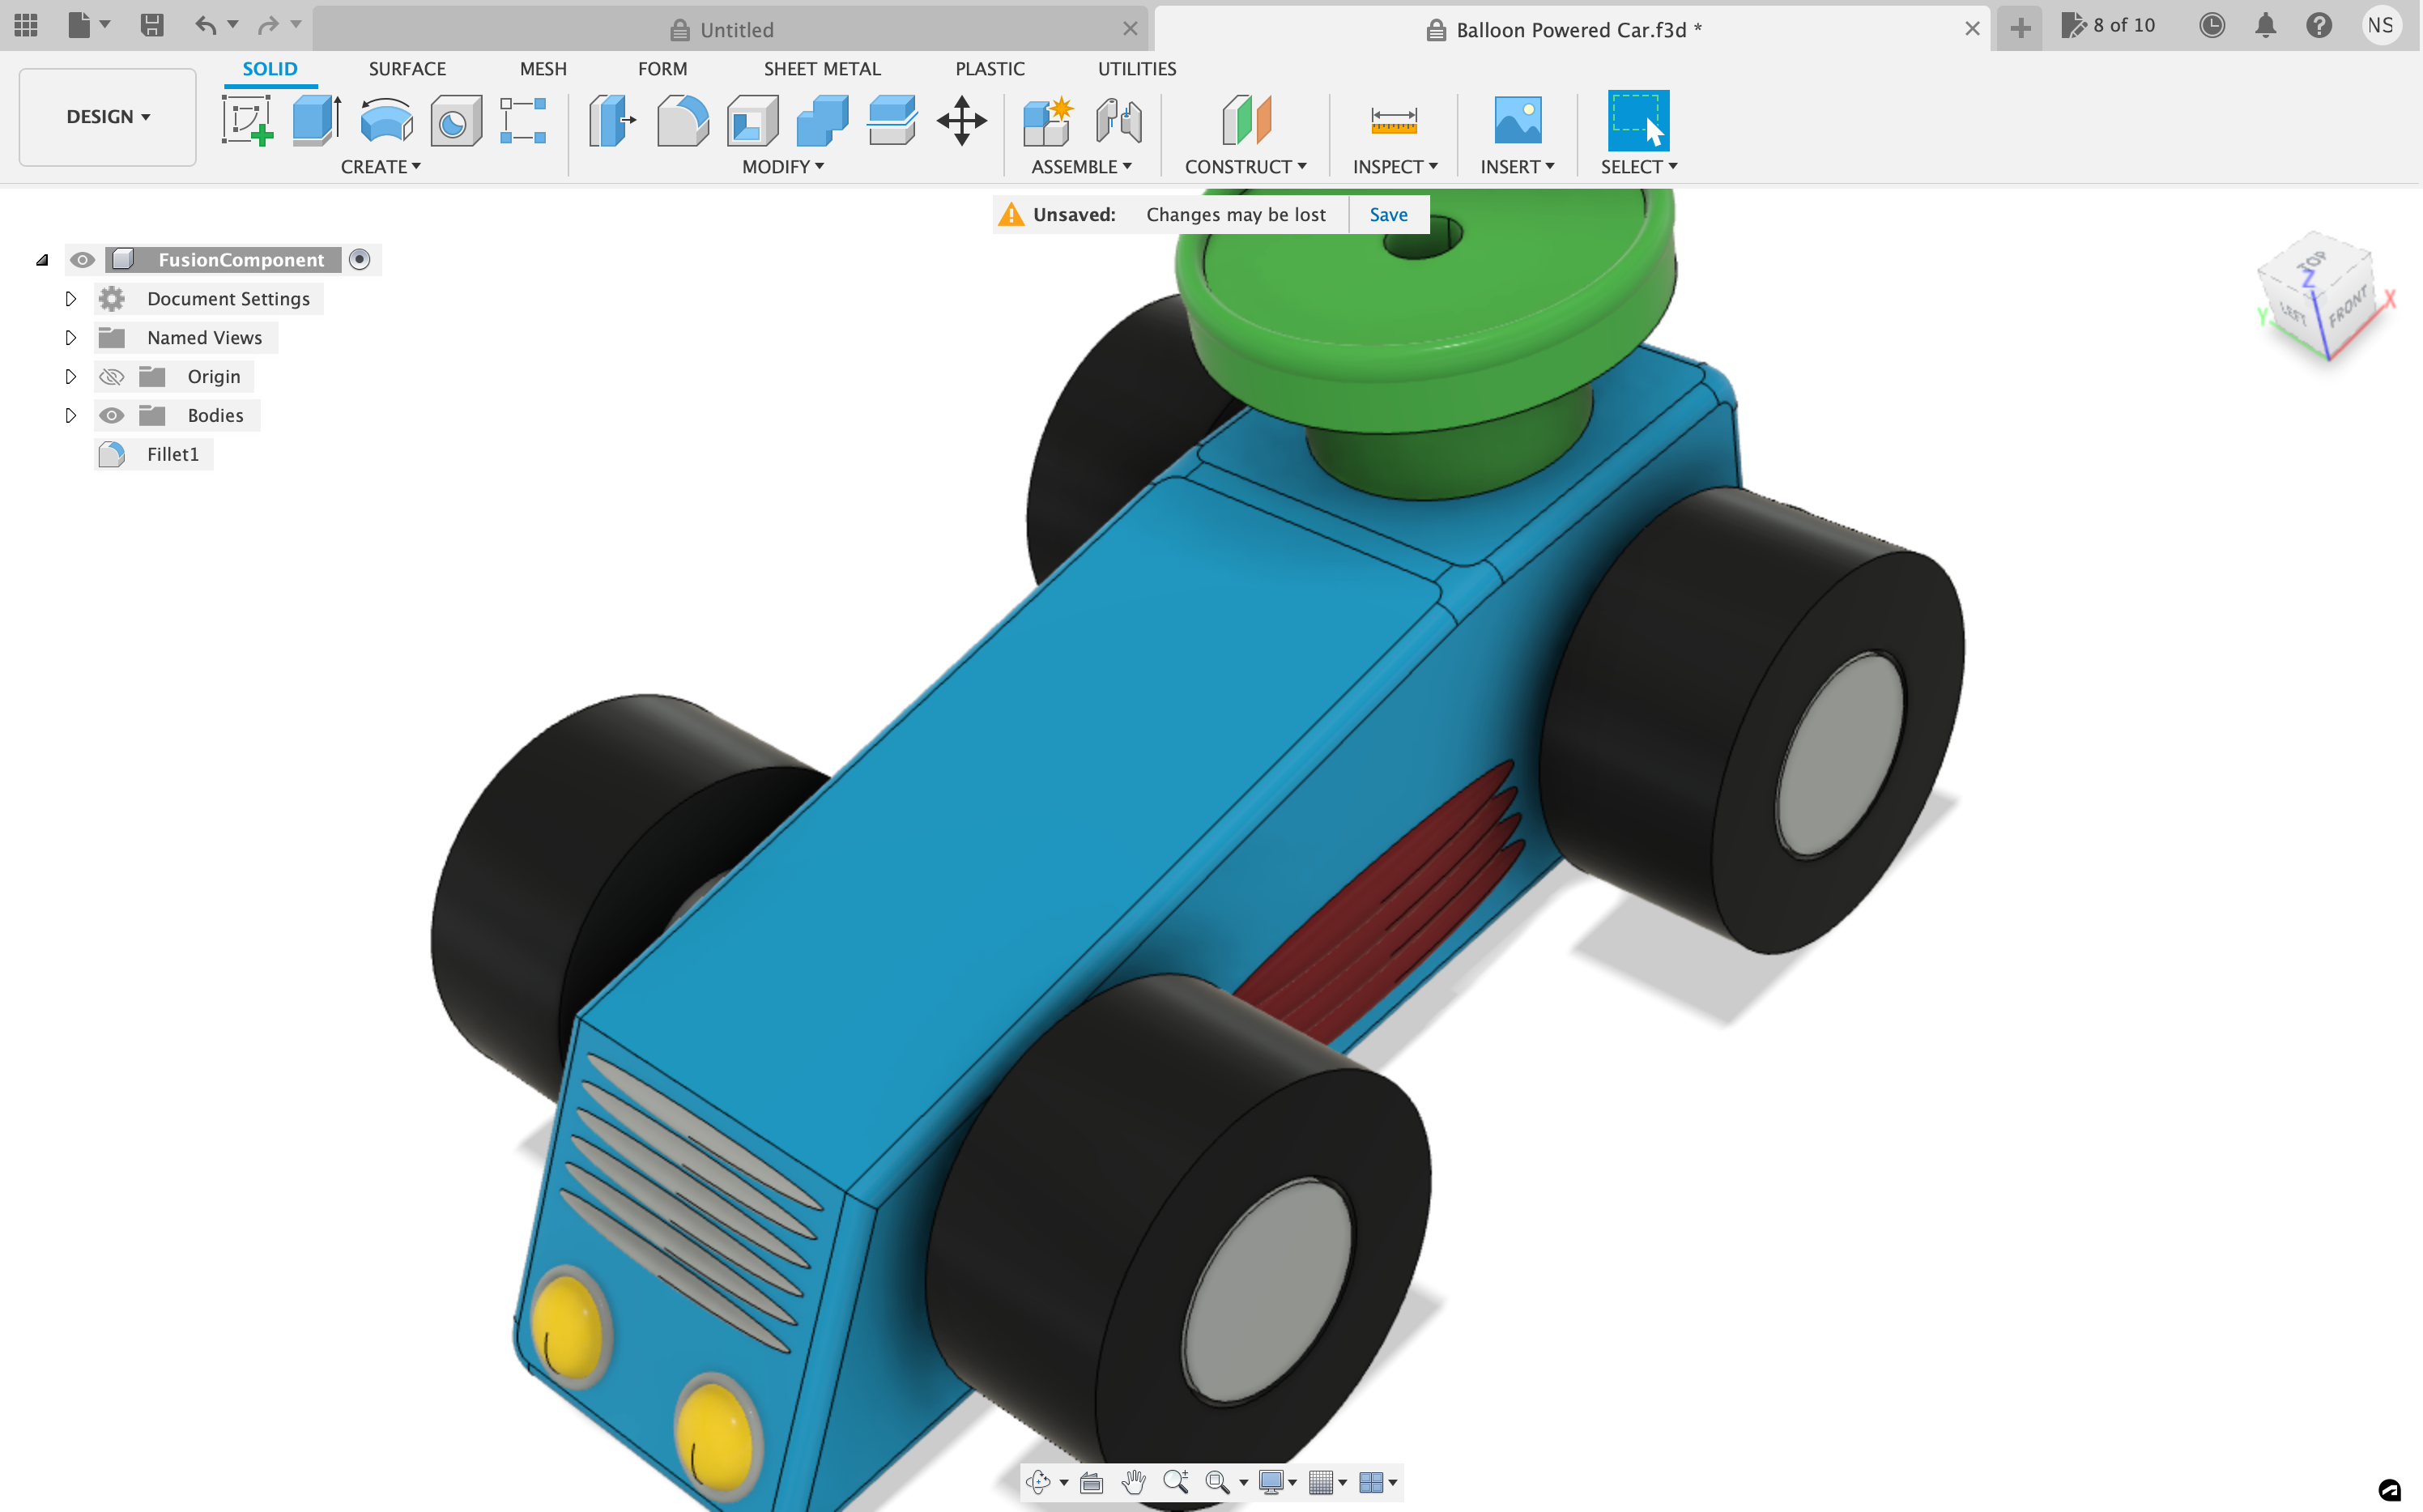Select the Create Sketch tool
The height and width of the screenshot is (1512, 2423).
[247, 120]
